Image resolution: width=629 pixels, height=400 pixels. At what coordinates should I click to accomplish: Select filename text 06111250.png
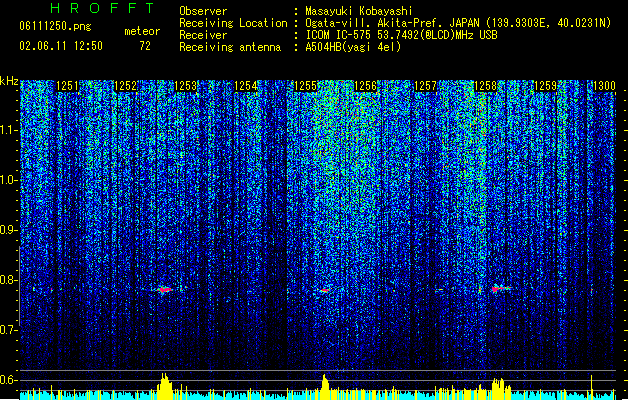coord(55,26)
